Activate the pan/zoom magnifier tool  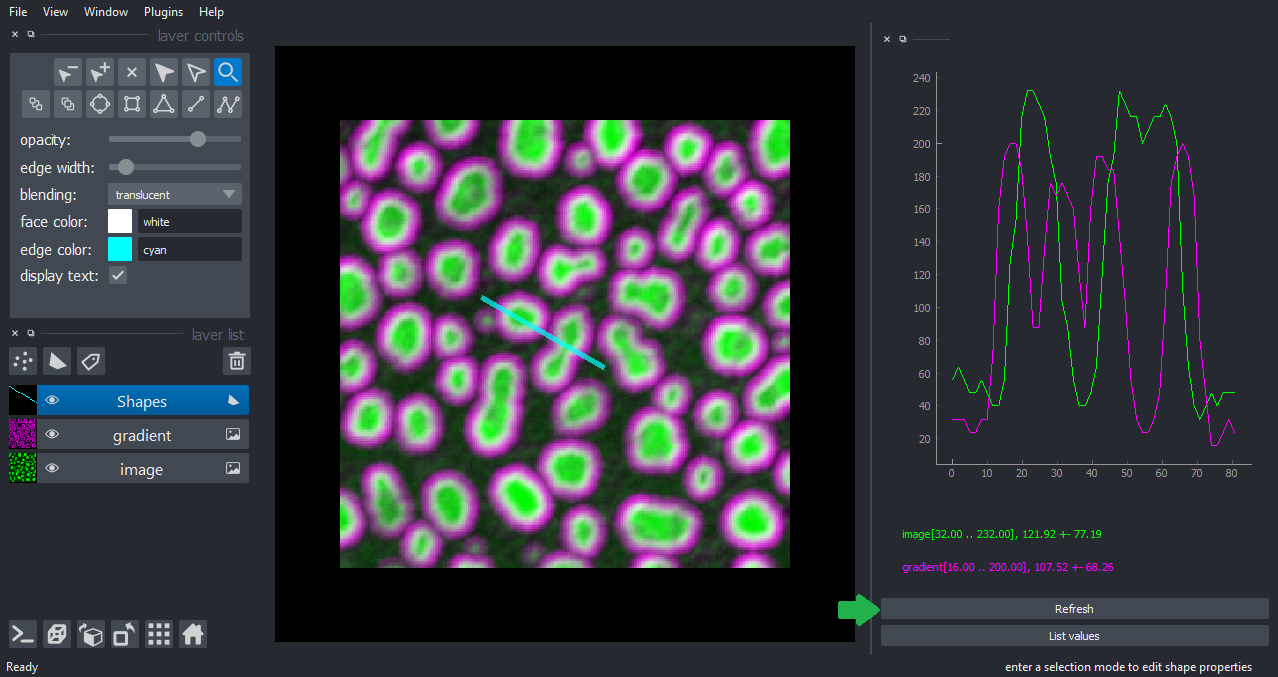coord(228,72)
